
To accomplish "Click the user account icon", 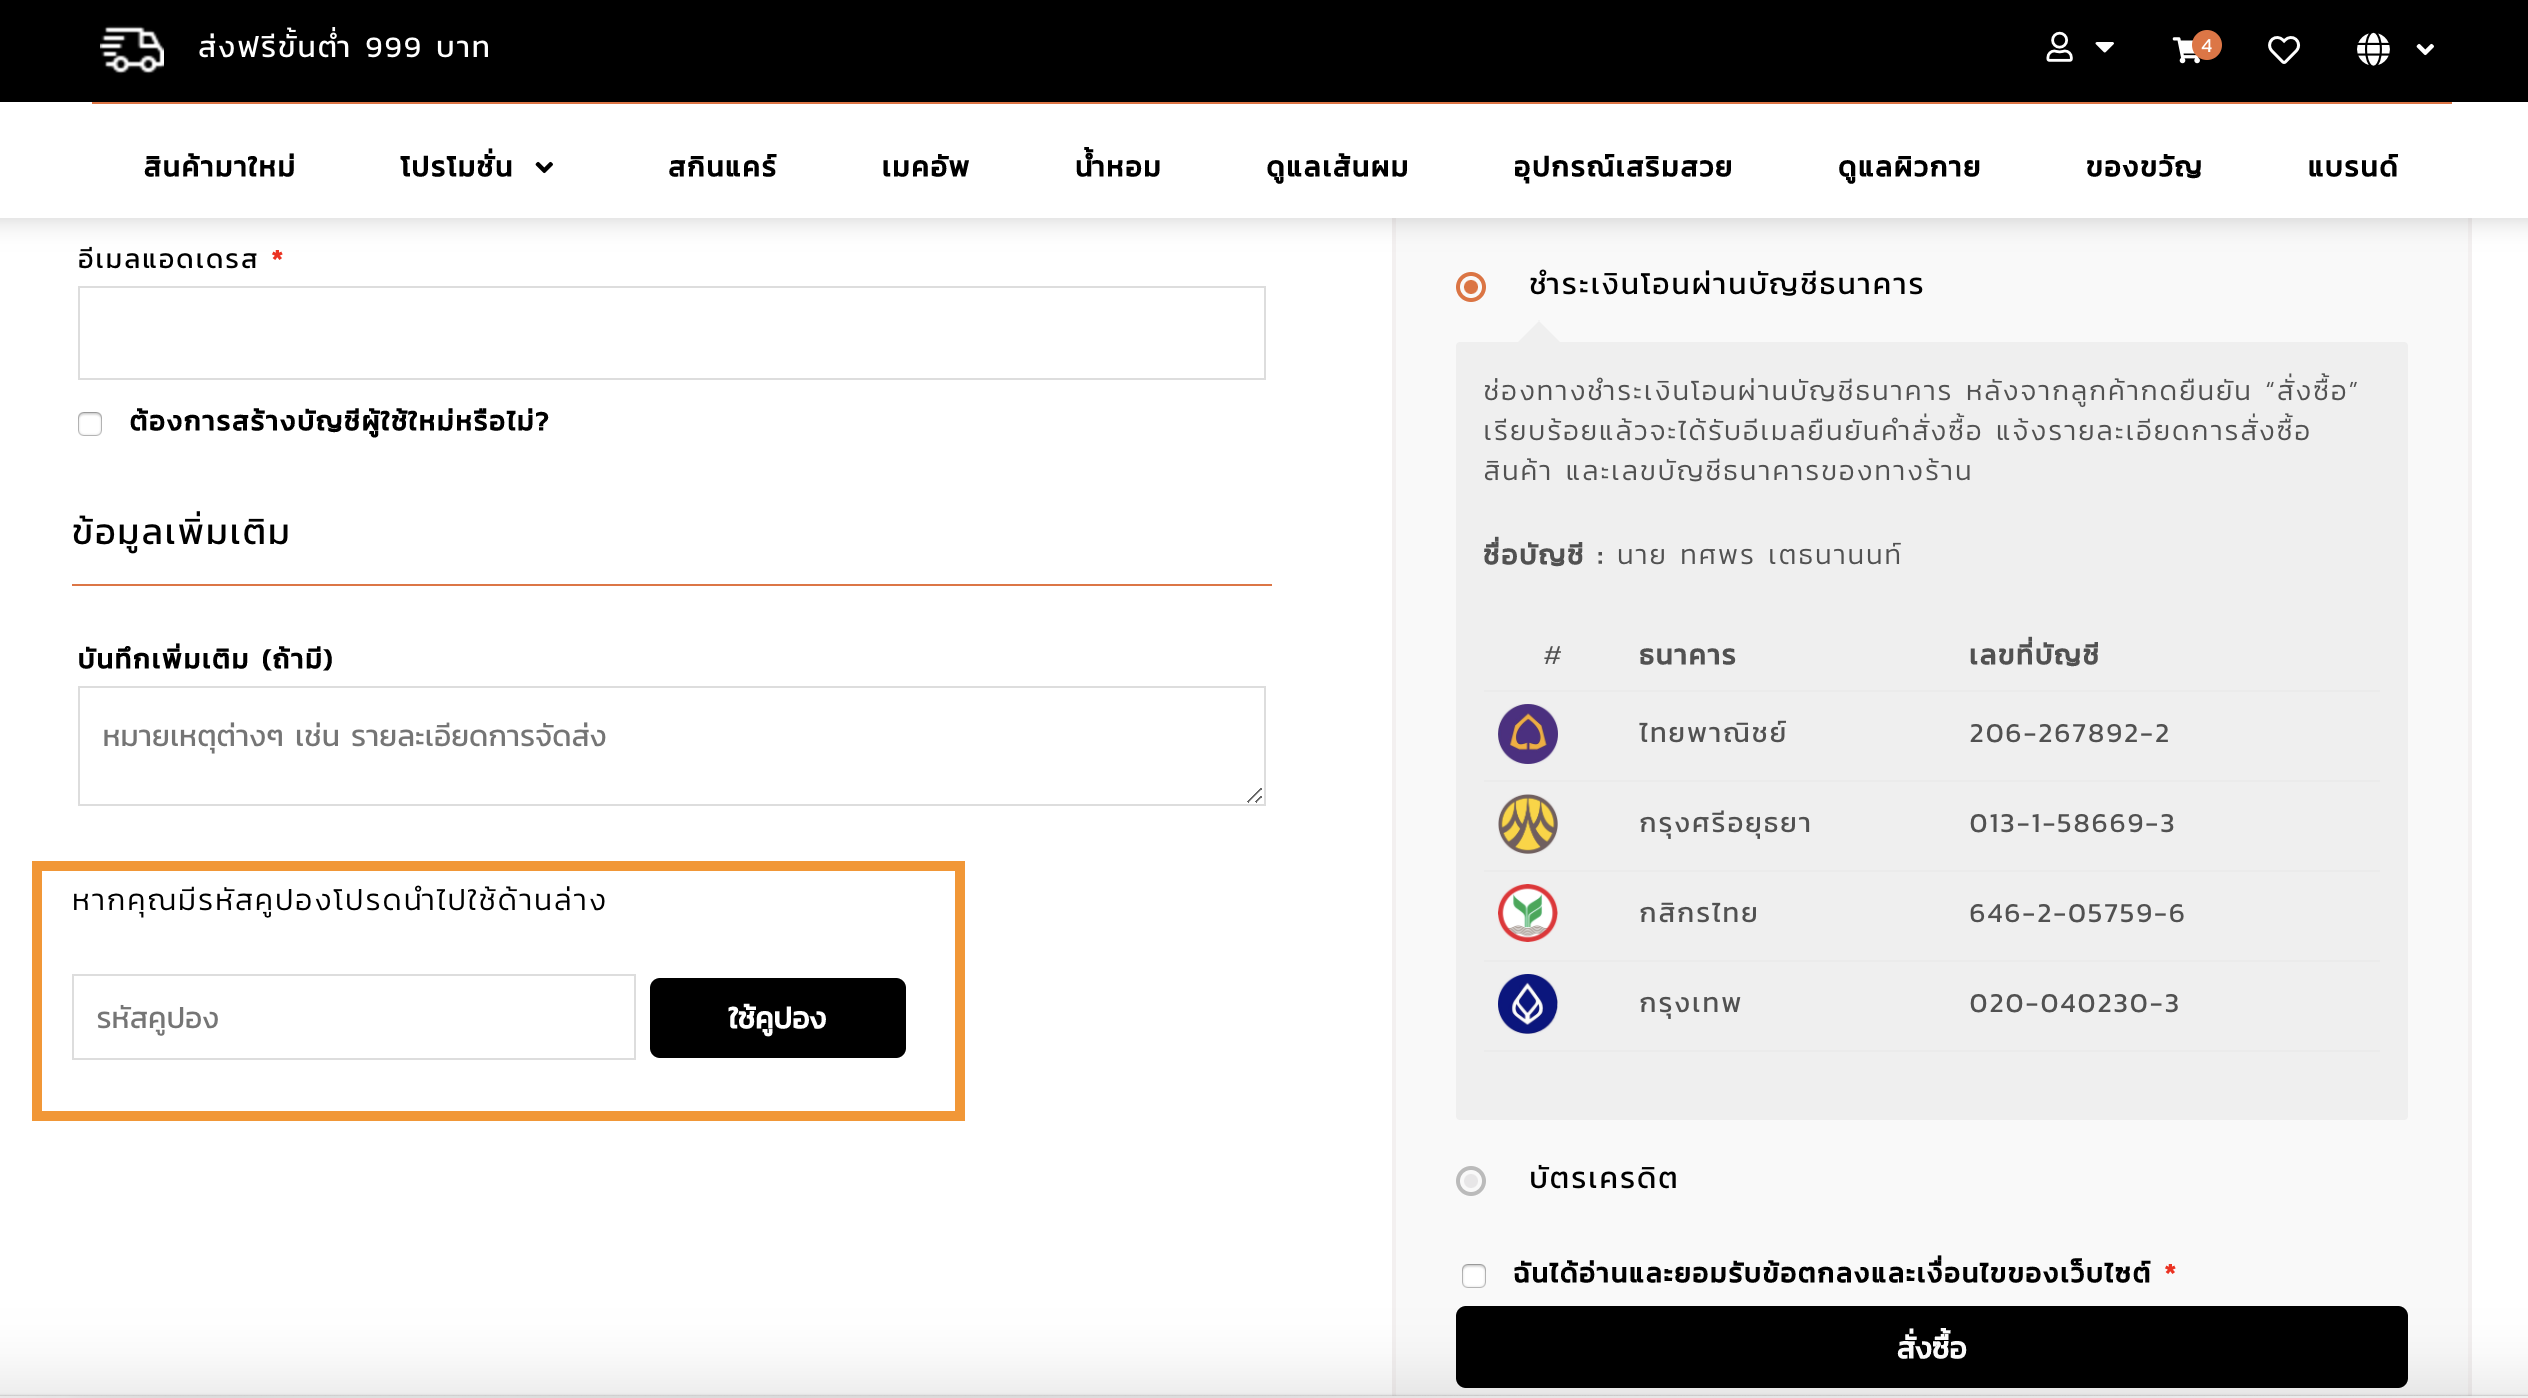I will pos(2059,47).
